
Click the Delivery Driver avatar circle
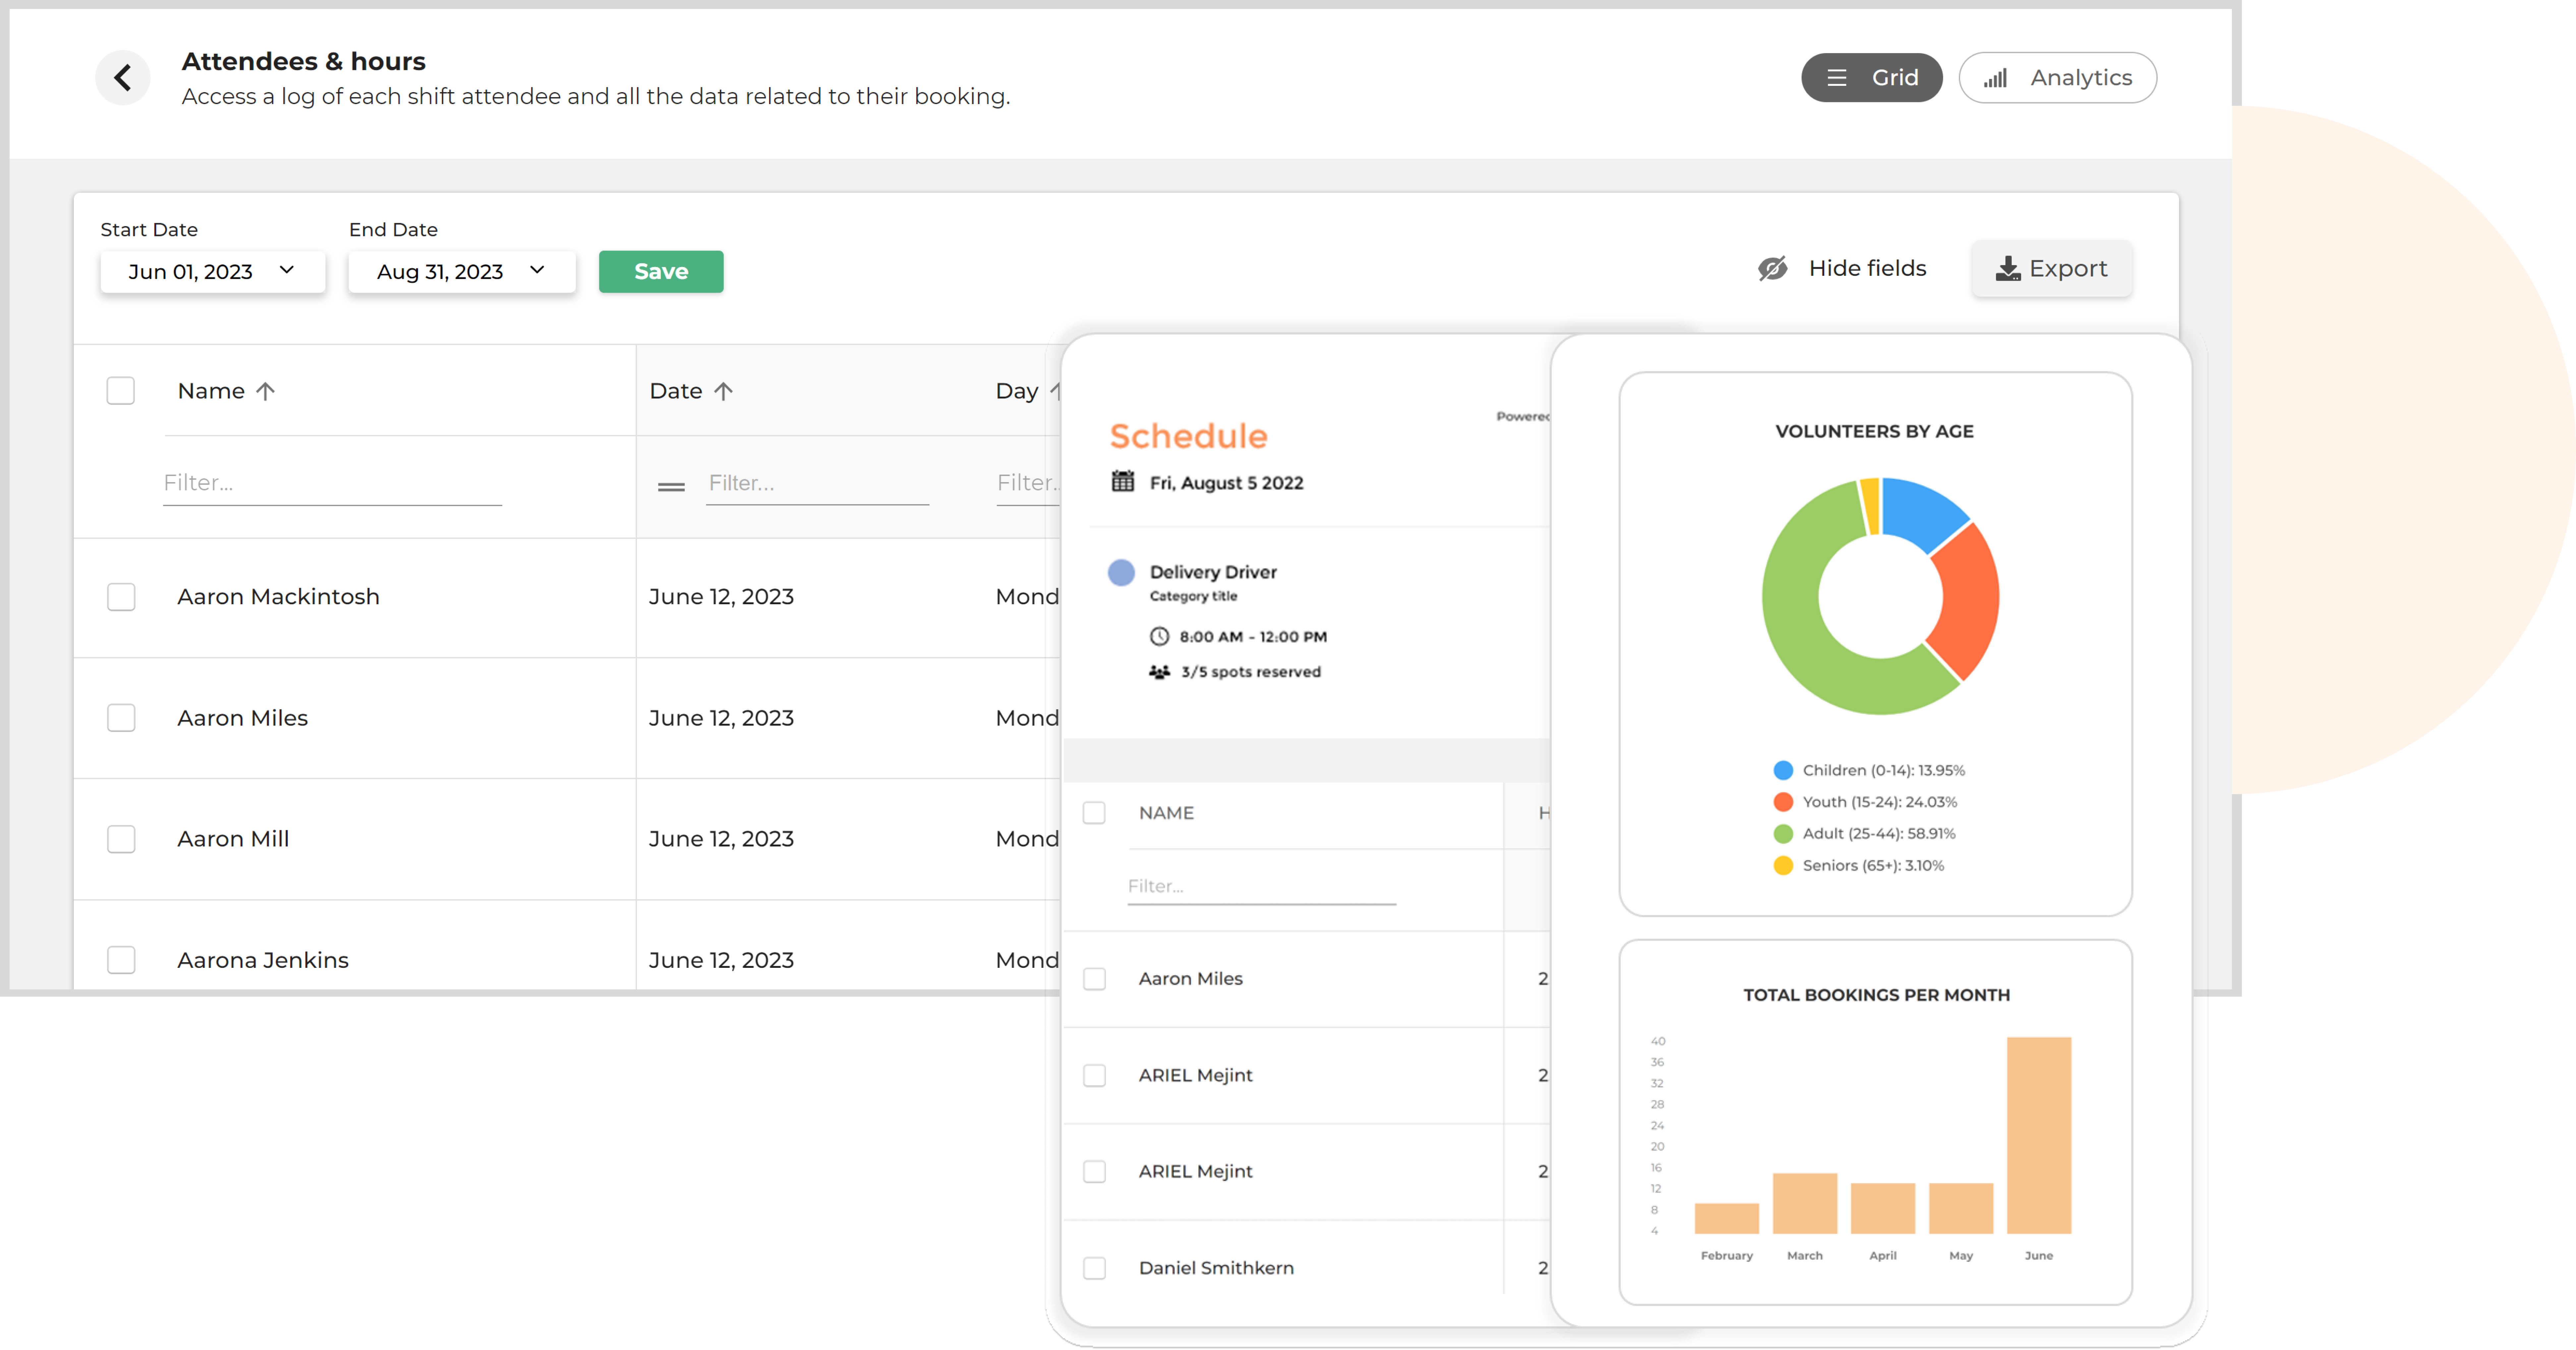tap(1121, 572)
